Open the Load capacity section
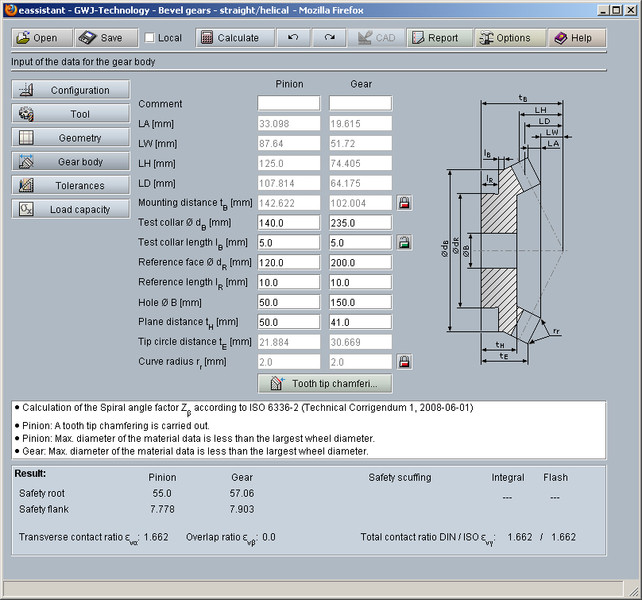The image size is (642, 600). 71,209
